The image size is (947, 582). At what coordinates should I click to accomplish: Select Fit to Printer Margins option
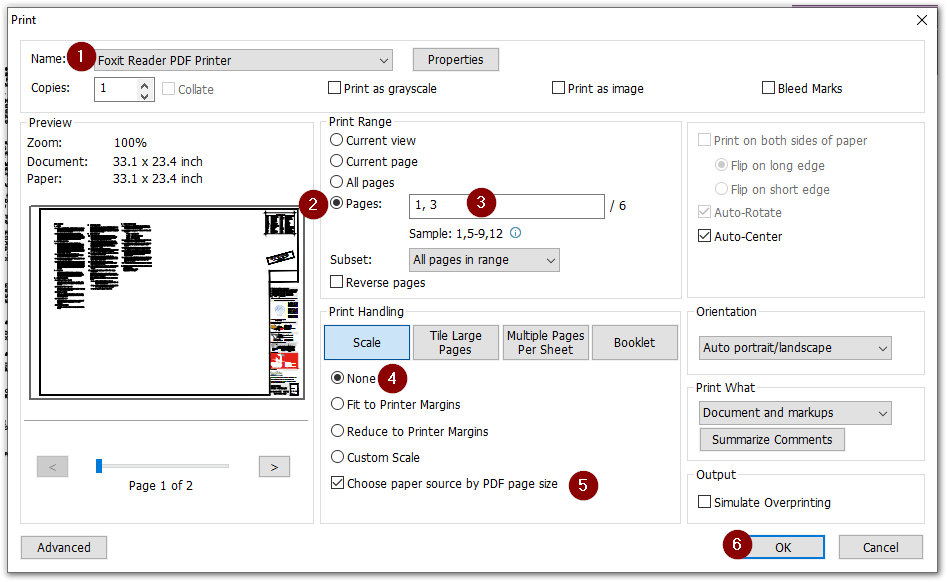[x=337, y=405]
